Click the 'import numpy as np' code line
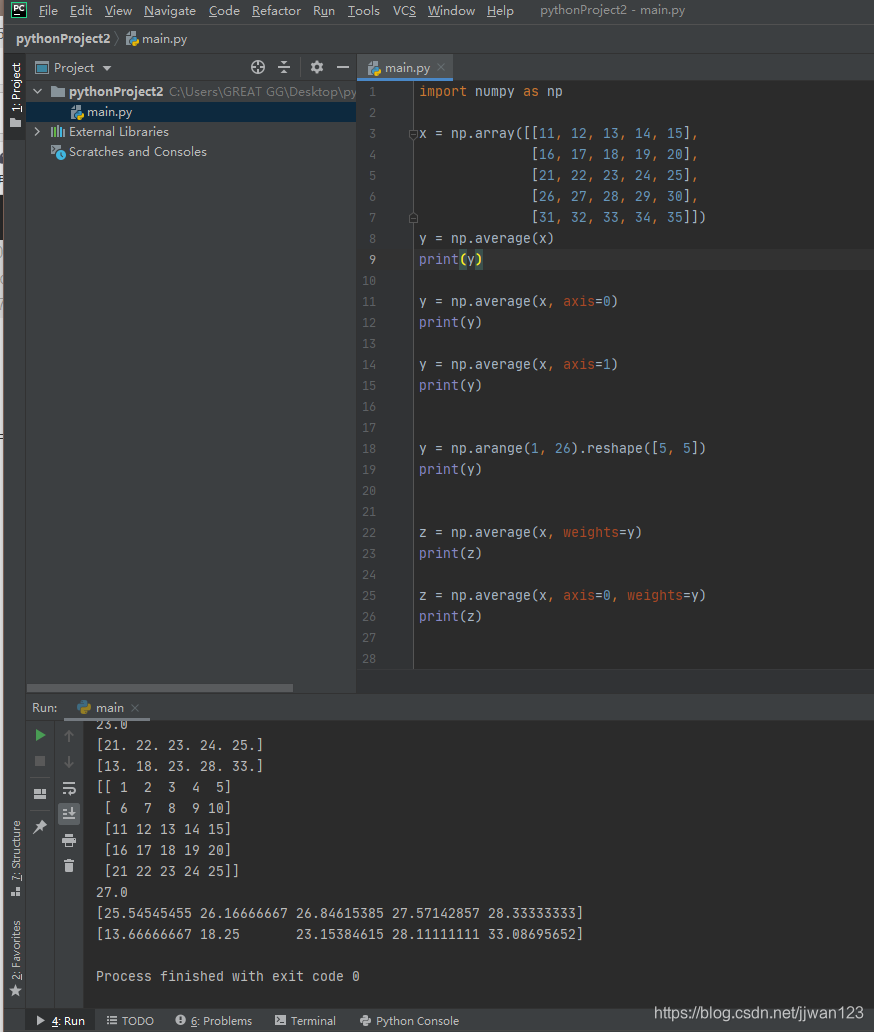Screen dimensions: 874x1032 tap(491, 91)
